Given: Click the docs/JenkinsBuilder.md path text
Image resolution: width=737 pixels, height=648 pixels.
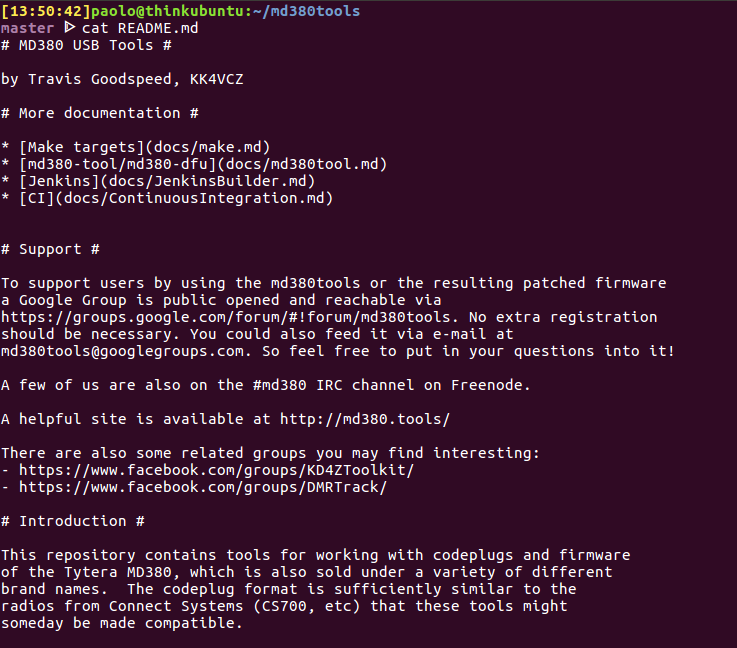Looking at the screenshot, I should tap(207, 181).
